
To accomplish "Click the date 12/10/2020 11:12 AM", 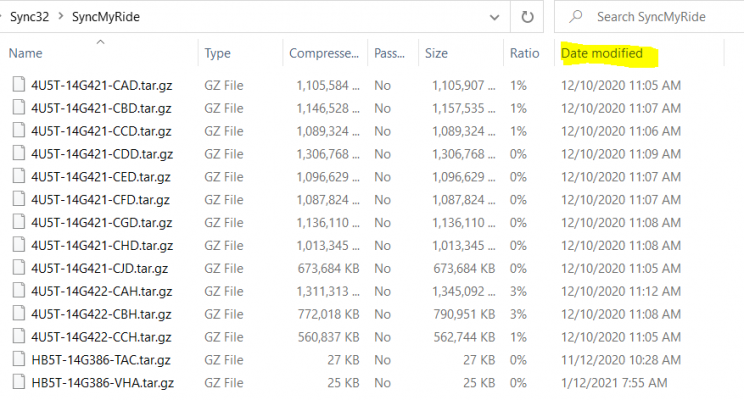I will [x=621, y=291].
